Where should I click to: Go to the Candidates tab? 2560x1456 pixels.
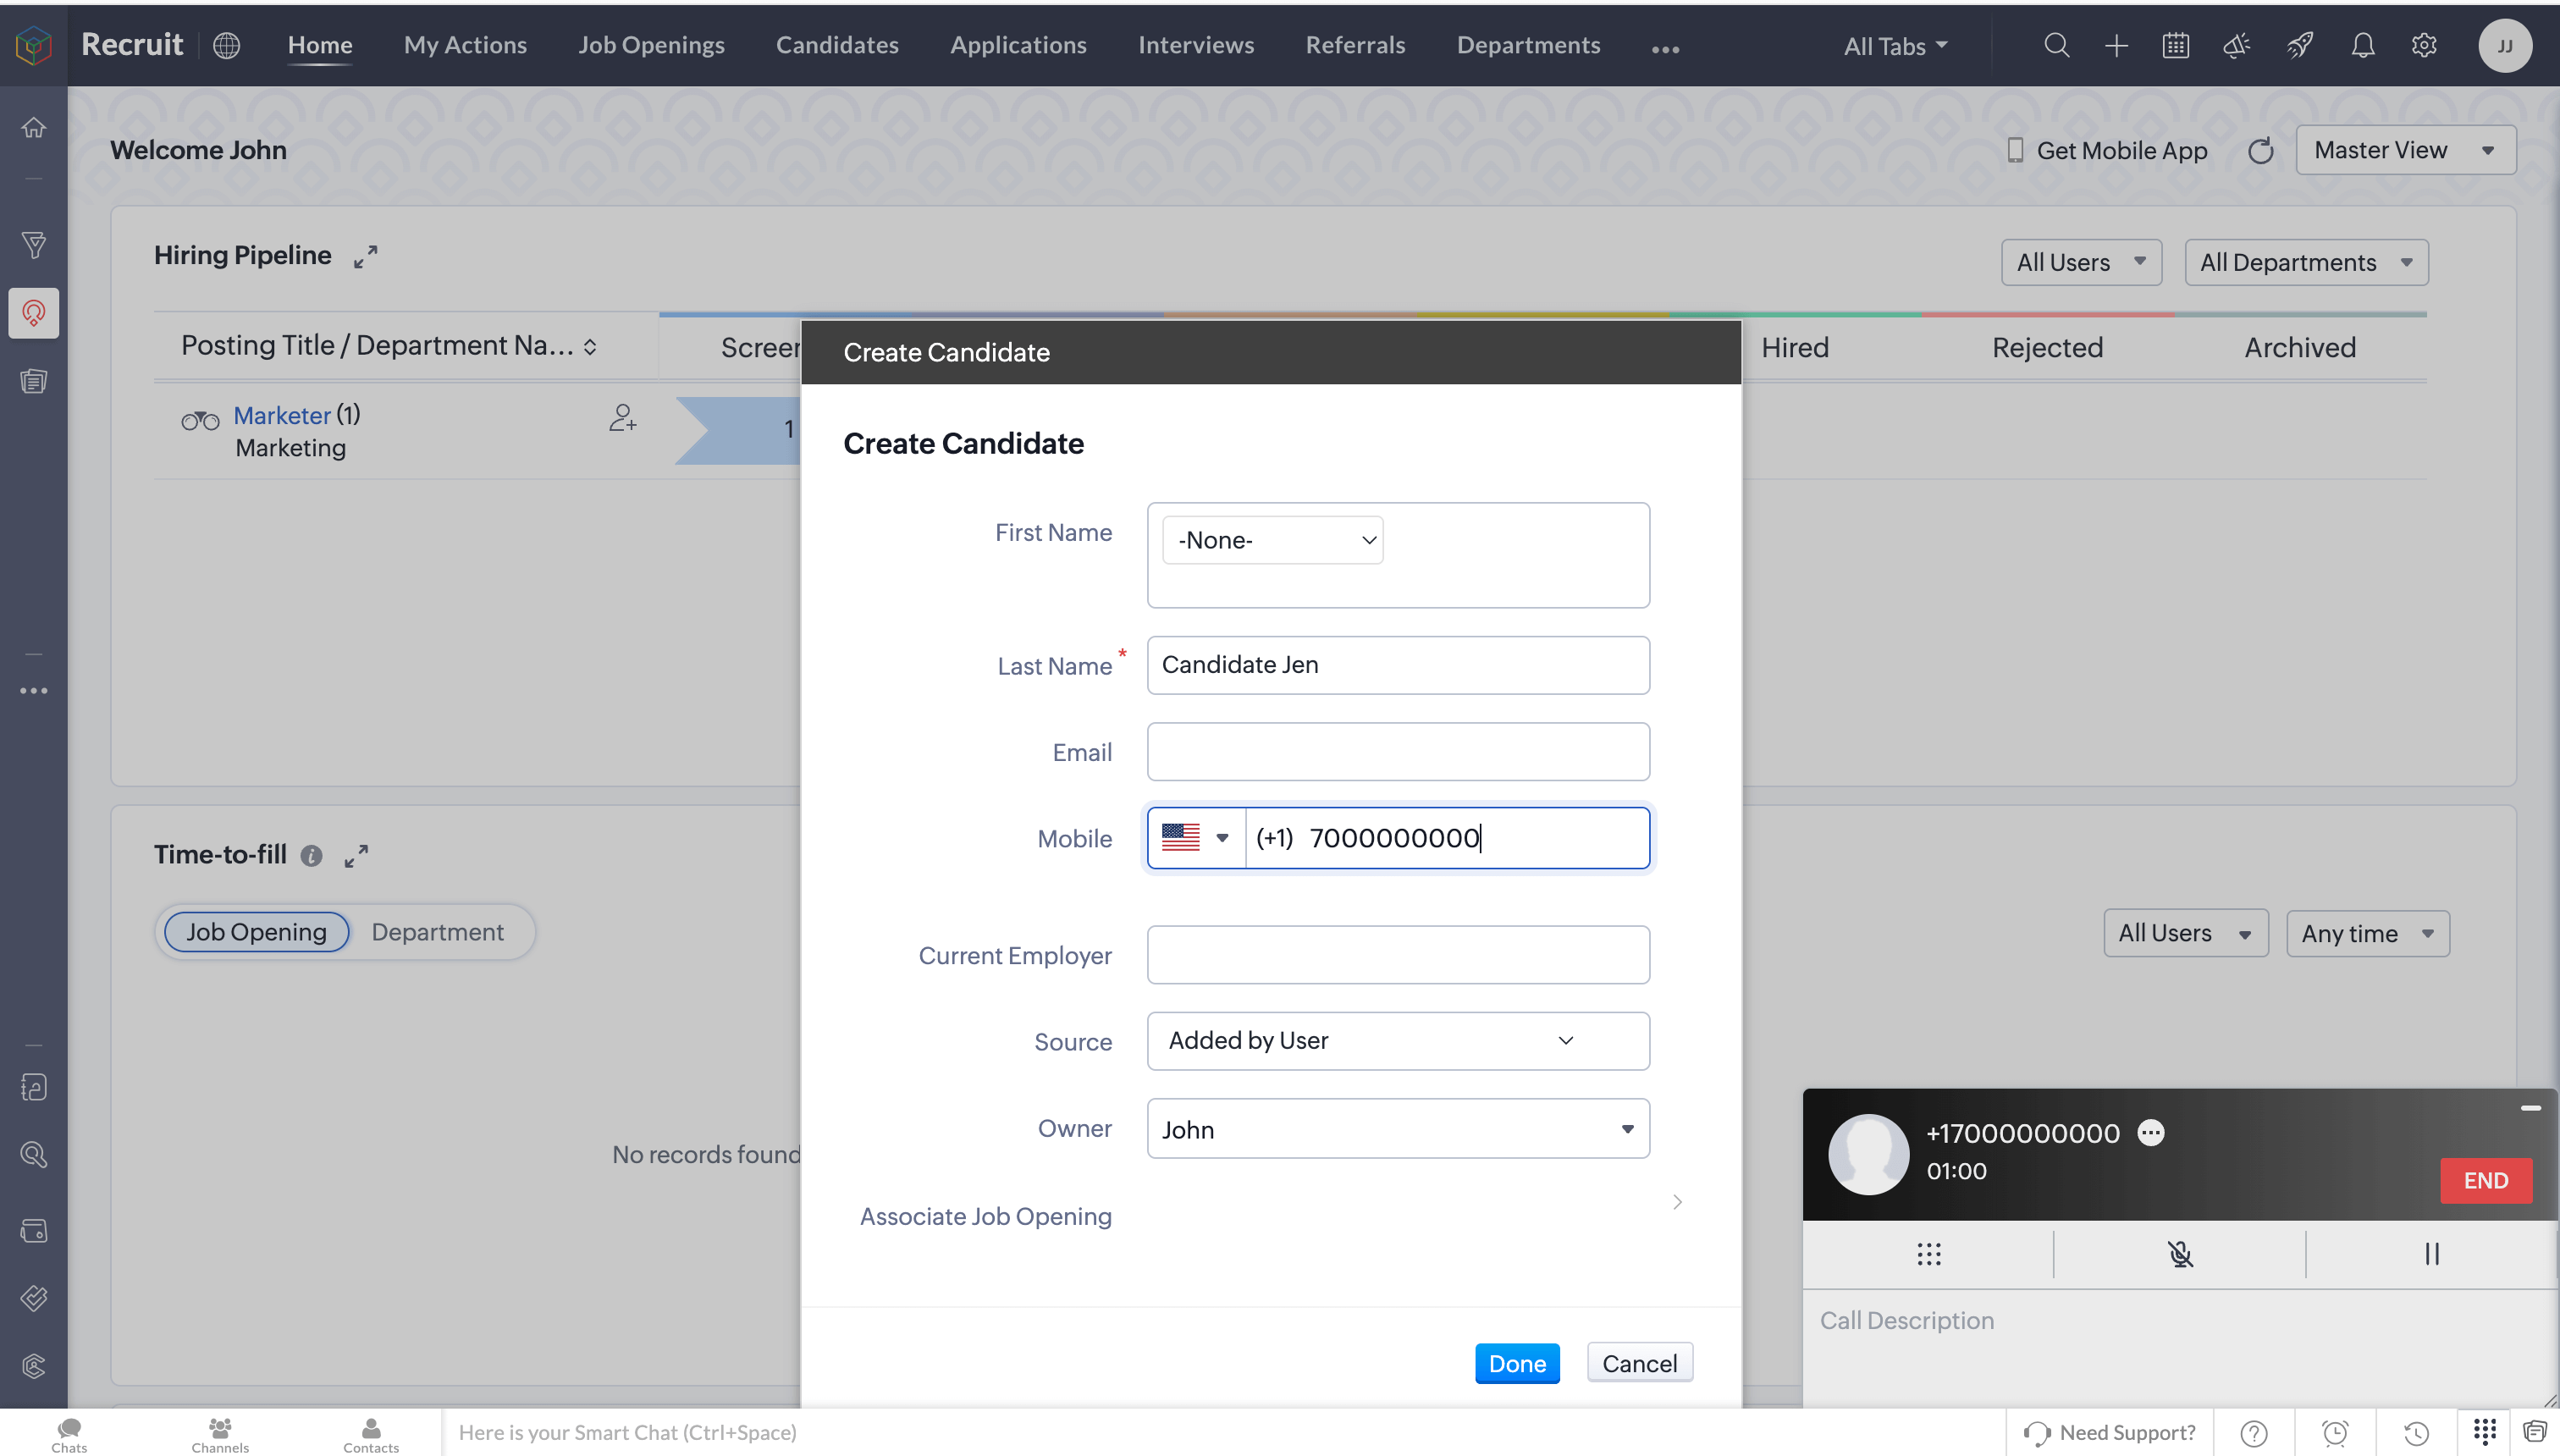point(837,45)
